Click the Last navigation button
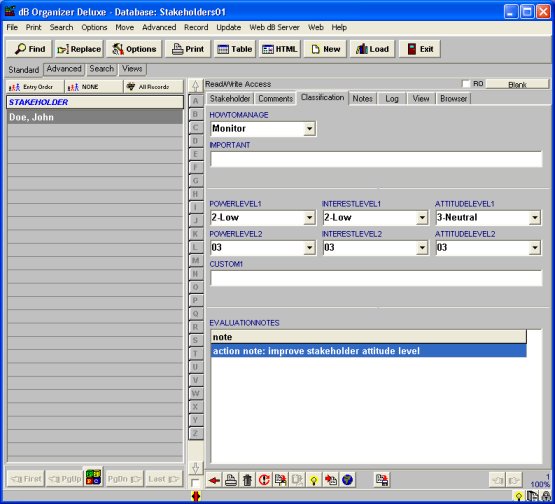Viewport: 555px width, 504px height. [x=164, y=479]
